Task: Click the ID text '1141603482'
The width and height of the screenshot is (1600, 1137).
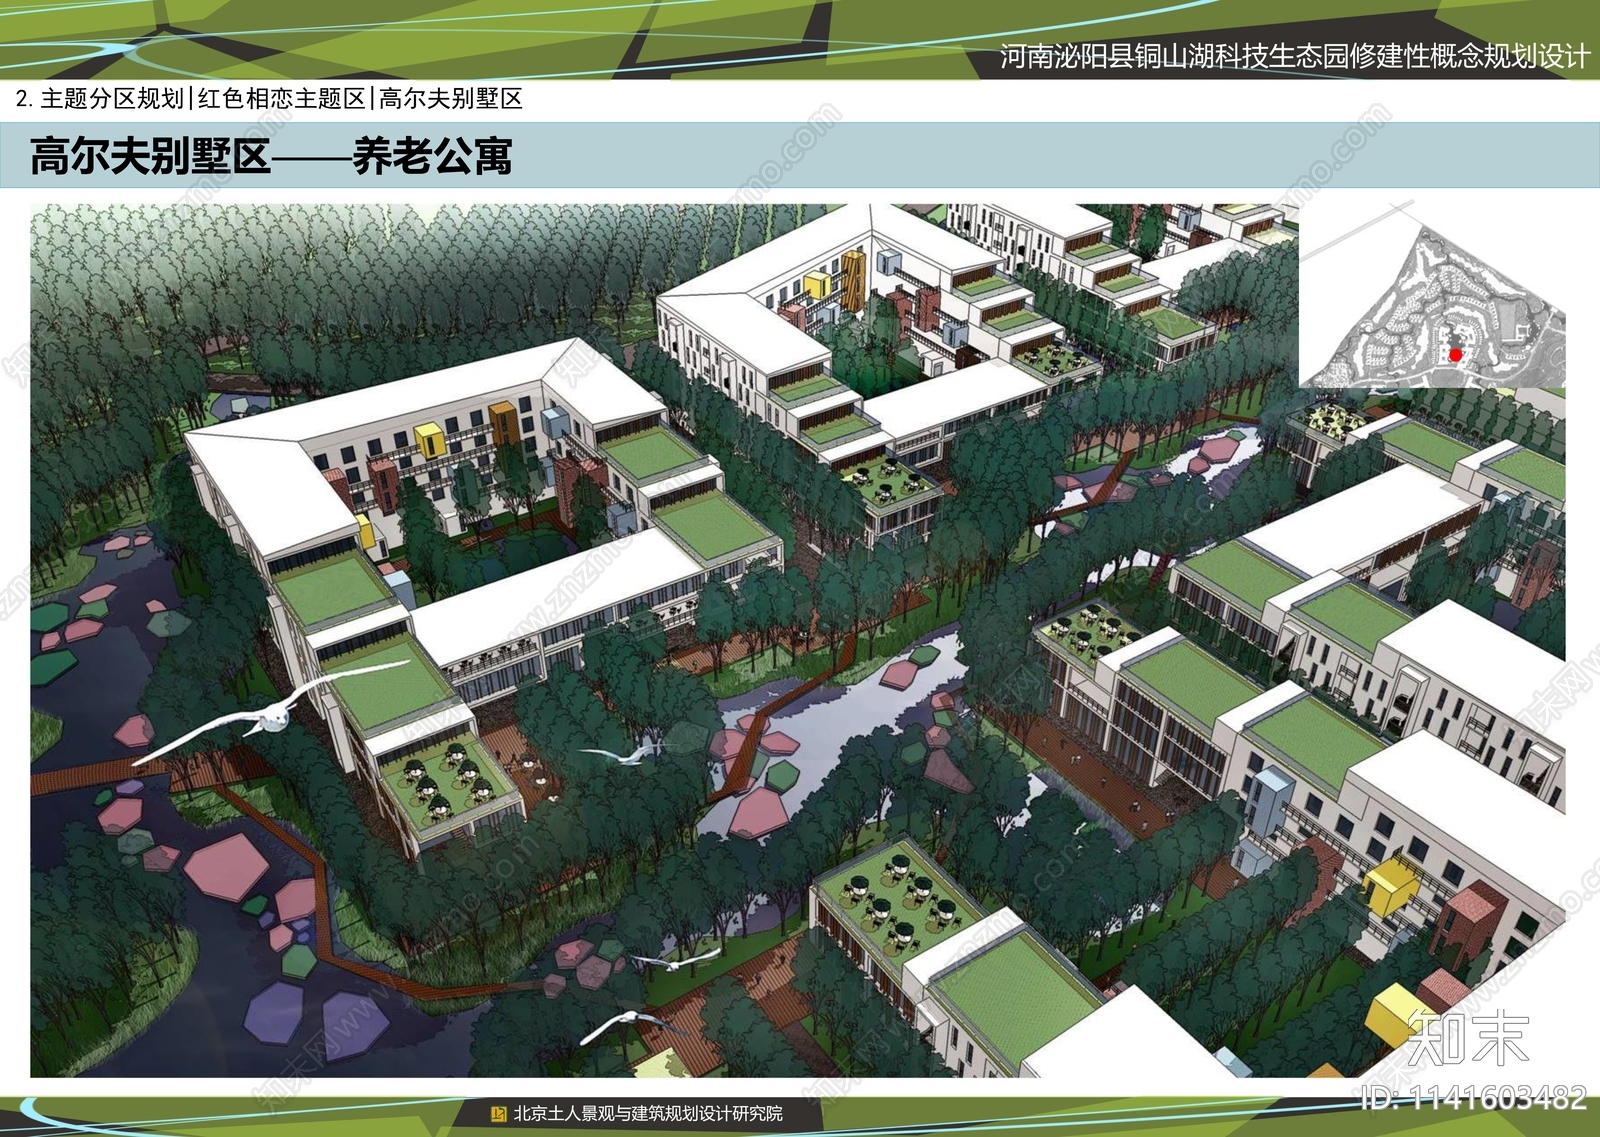Action: tap(1499, 1098)
